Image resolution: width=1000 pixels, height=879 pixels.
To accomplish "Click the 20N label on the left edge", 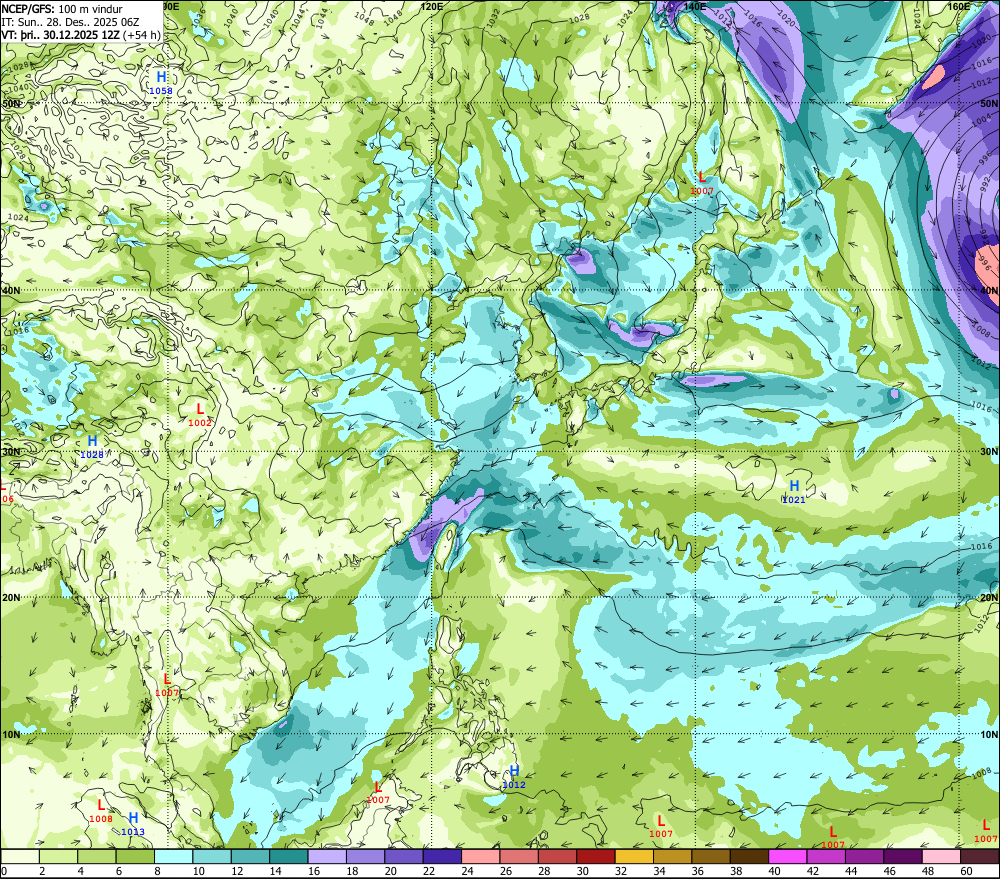I will 11,598.
